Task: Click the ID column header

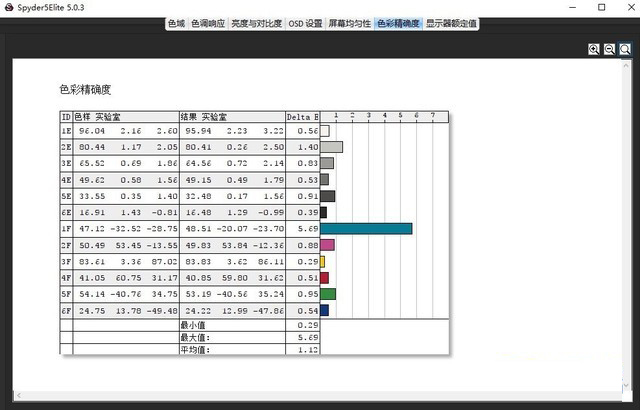Action: [66, 117]
